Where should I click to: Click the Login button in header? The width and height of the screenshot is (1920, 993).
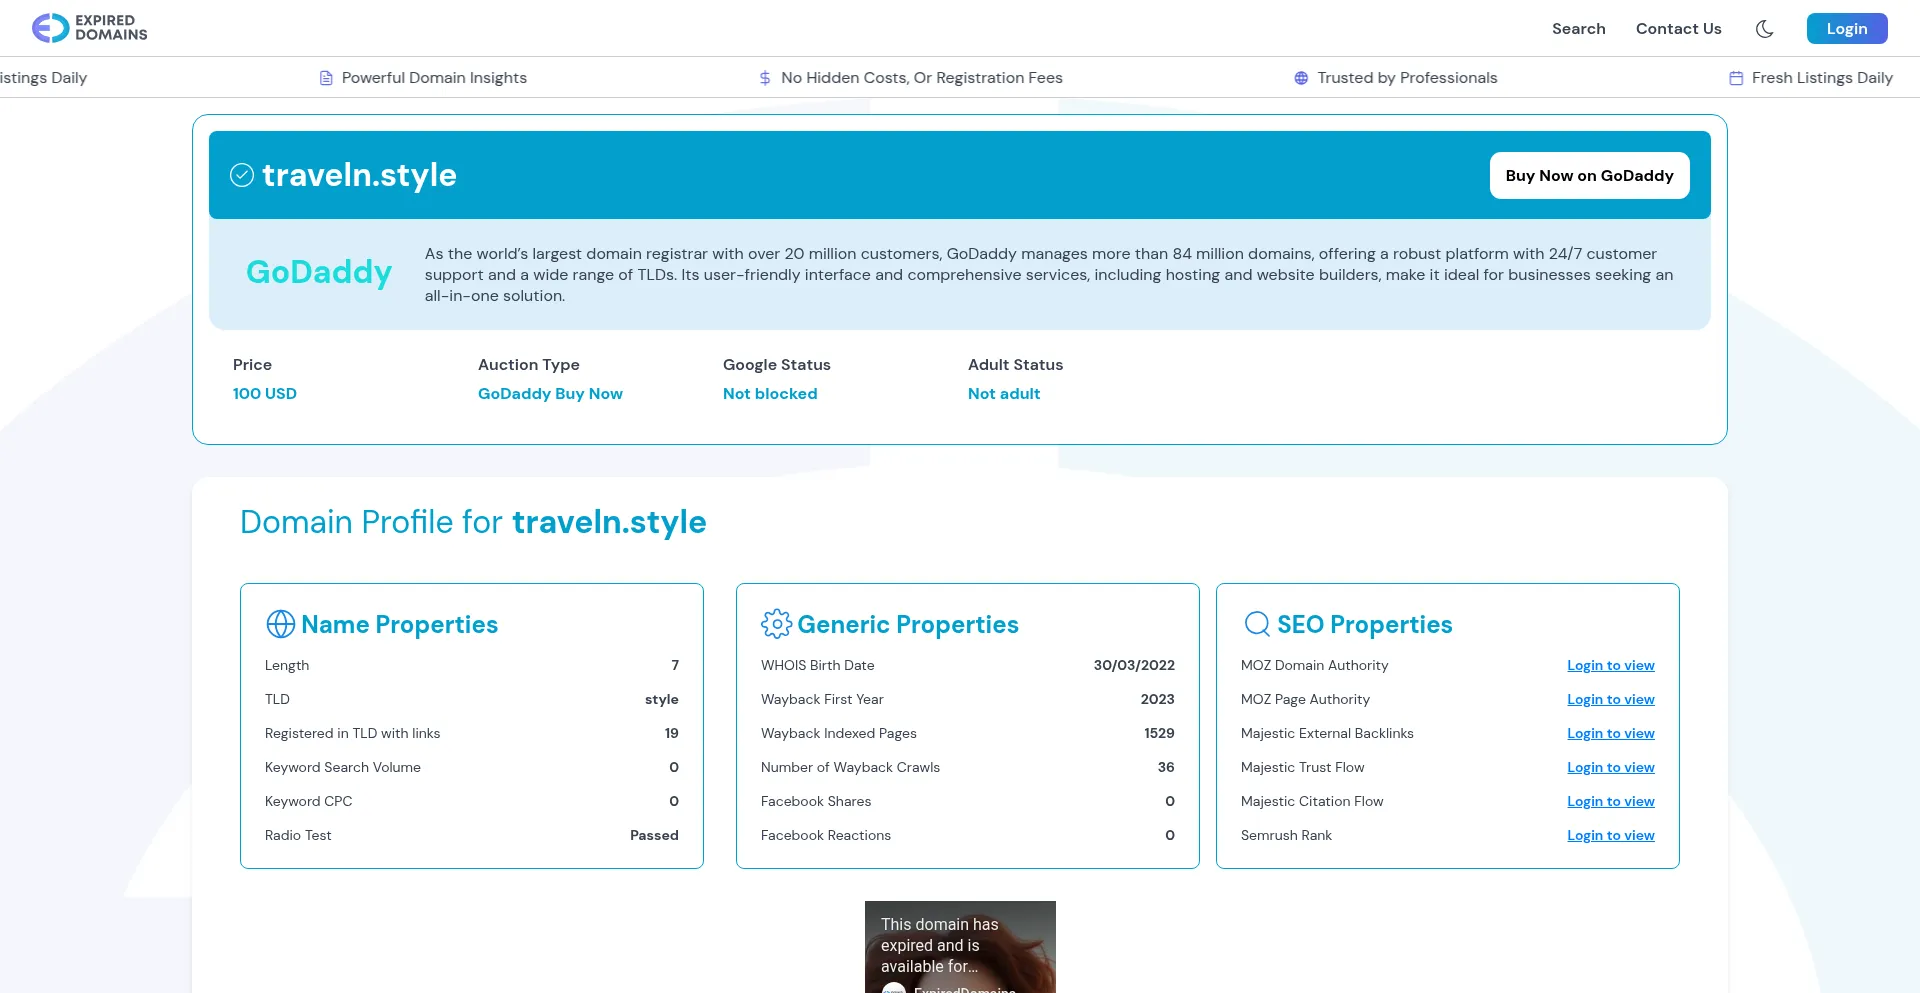coord(1846,29)
